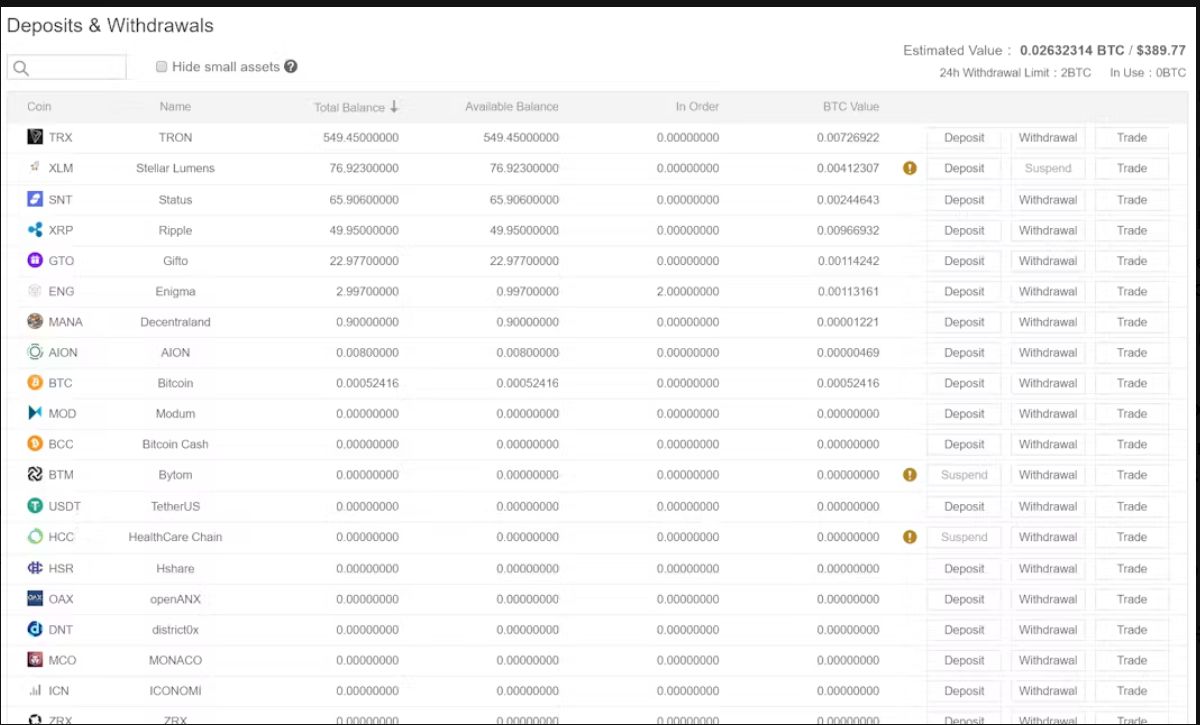Click the warning icon in HCC row
The width and height of the screenshot is (1200, 725).
[910, 537]
